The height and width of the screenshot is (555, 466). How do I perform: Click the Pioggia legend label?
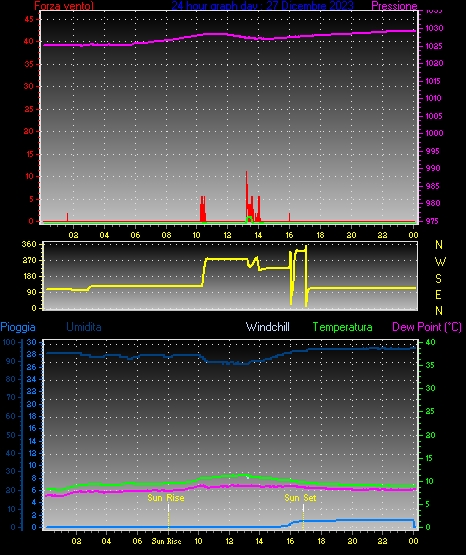pos(18,327)
